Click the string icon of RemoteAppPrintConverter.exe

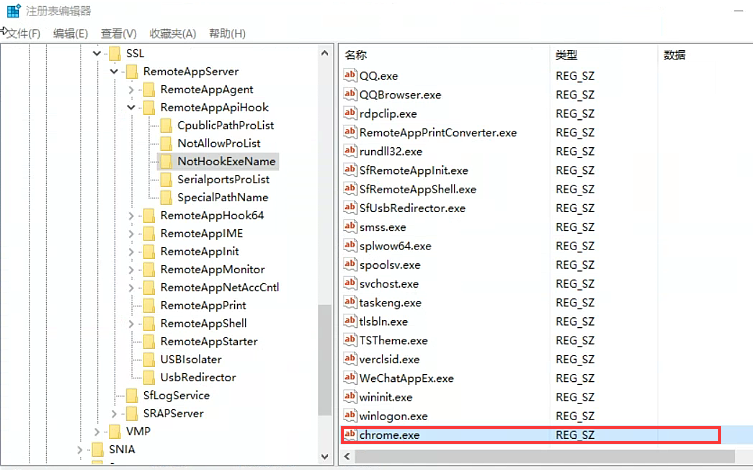(350, 132)
